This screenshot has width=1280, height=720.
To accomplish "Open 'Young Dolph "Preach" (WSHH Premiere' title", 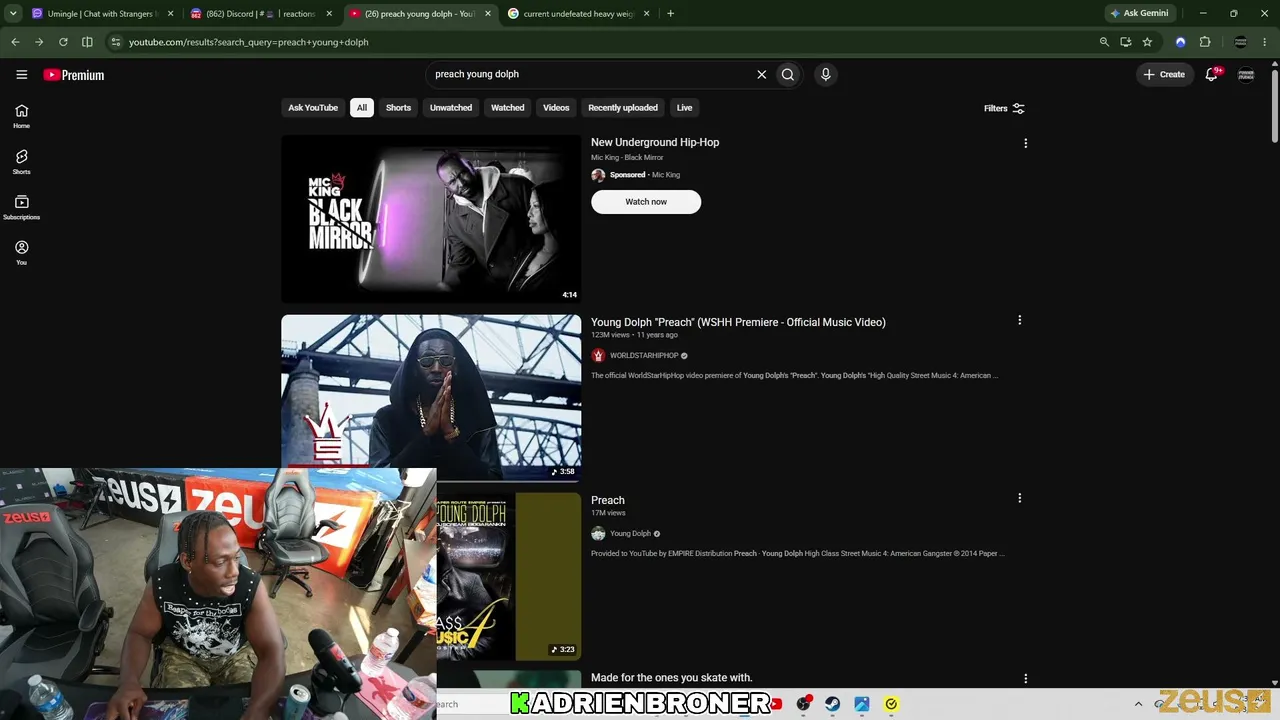I will 738,322.
